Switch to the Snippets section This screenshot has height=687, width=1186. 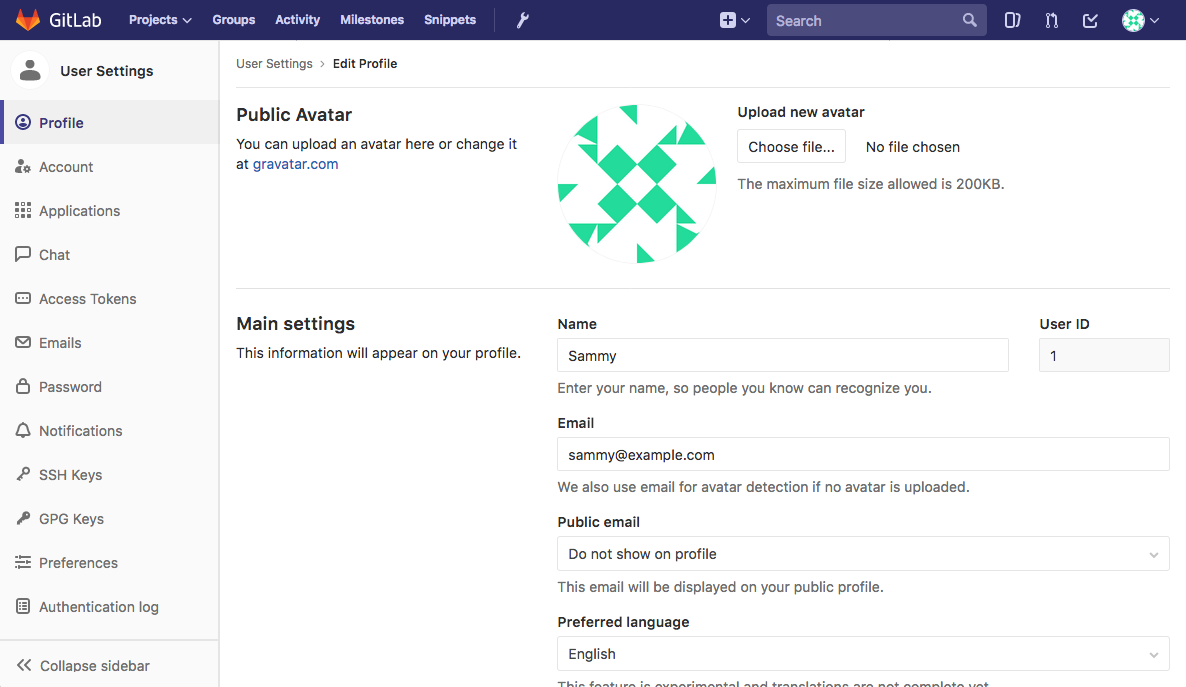[x=449, y=19]
